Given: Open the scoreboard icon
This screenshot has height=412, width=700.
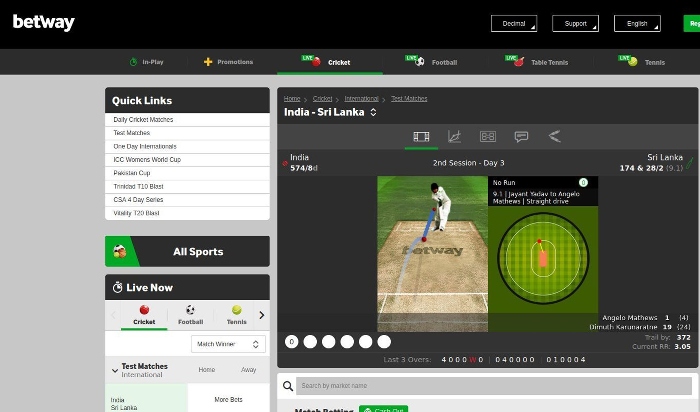Looking at the screenshot, I should coord(488,136).
